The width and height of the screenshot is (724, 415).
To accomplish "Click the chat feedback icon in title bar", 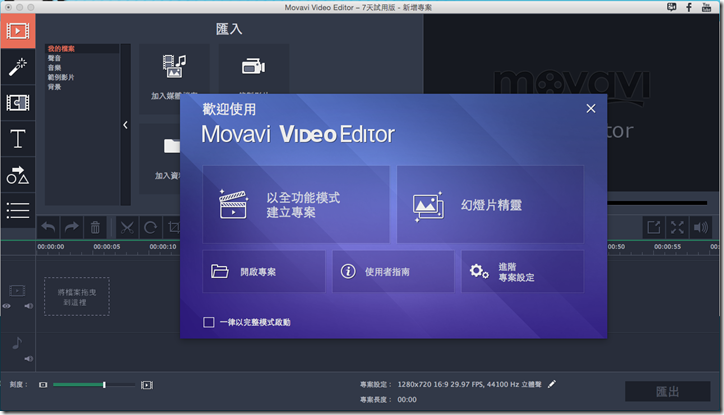I will [672, 7].
